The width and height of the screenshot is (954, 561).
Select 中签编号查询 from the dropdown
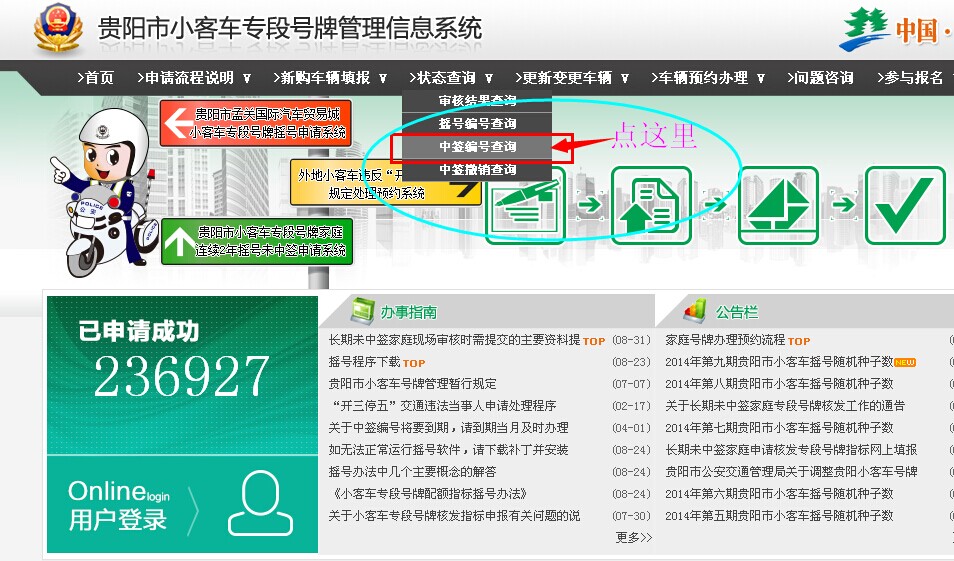[x=477, y=147]
